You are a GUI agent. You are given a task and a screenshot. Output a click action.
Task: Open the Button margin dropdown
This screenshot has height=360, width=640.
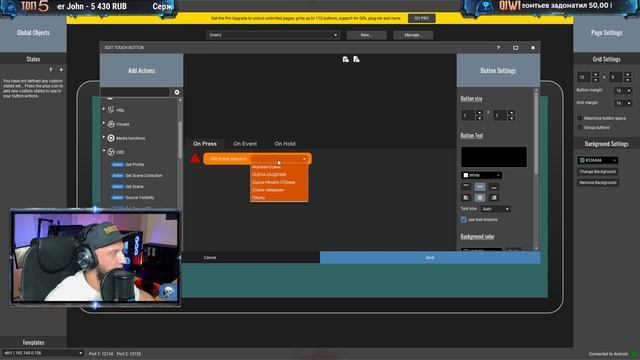(x=623, y=91)
